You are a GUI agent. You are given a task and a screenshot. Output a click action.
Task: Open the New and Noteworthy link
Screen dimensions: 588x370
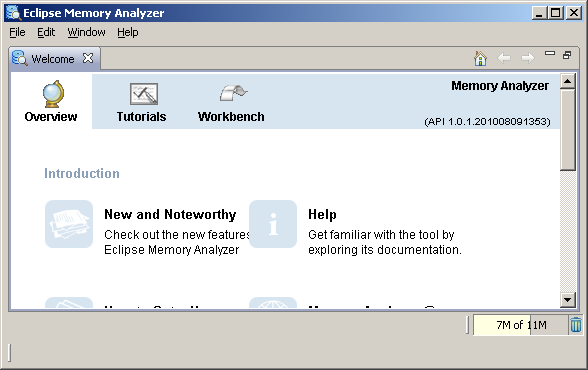pos(170,214)
